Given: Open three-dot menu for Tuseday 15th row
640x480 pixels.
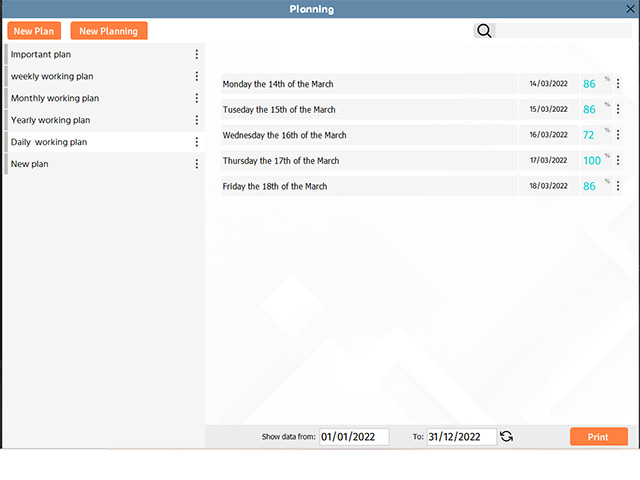Looking at the screenshot, I should (x=618, y=109).
